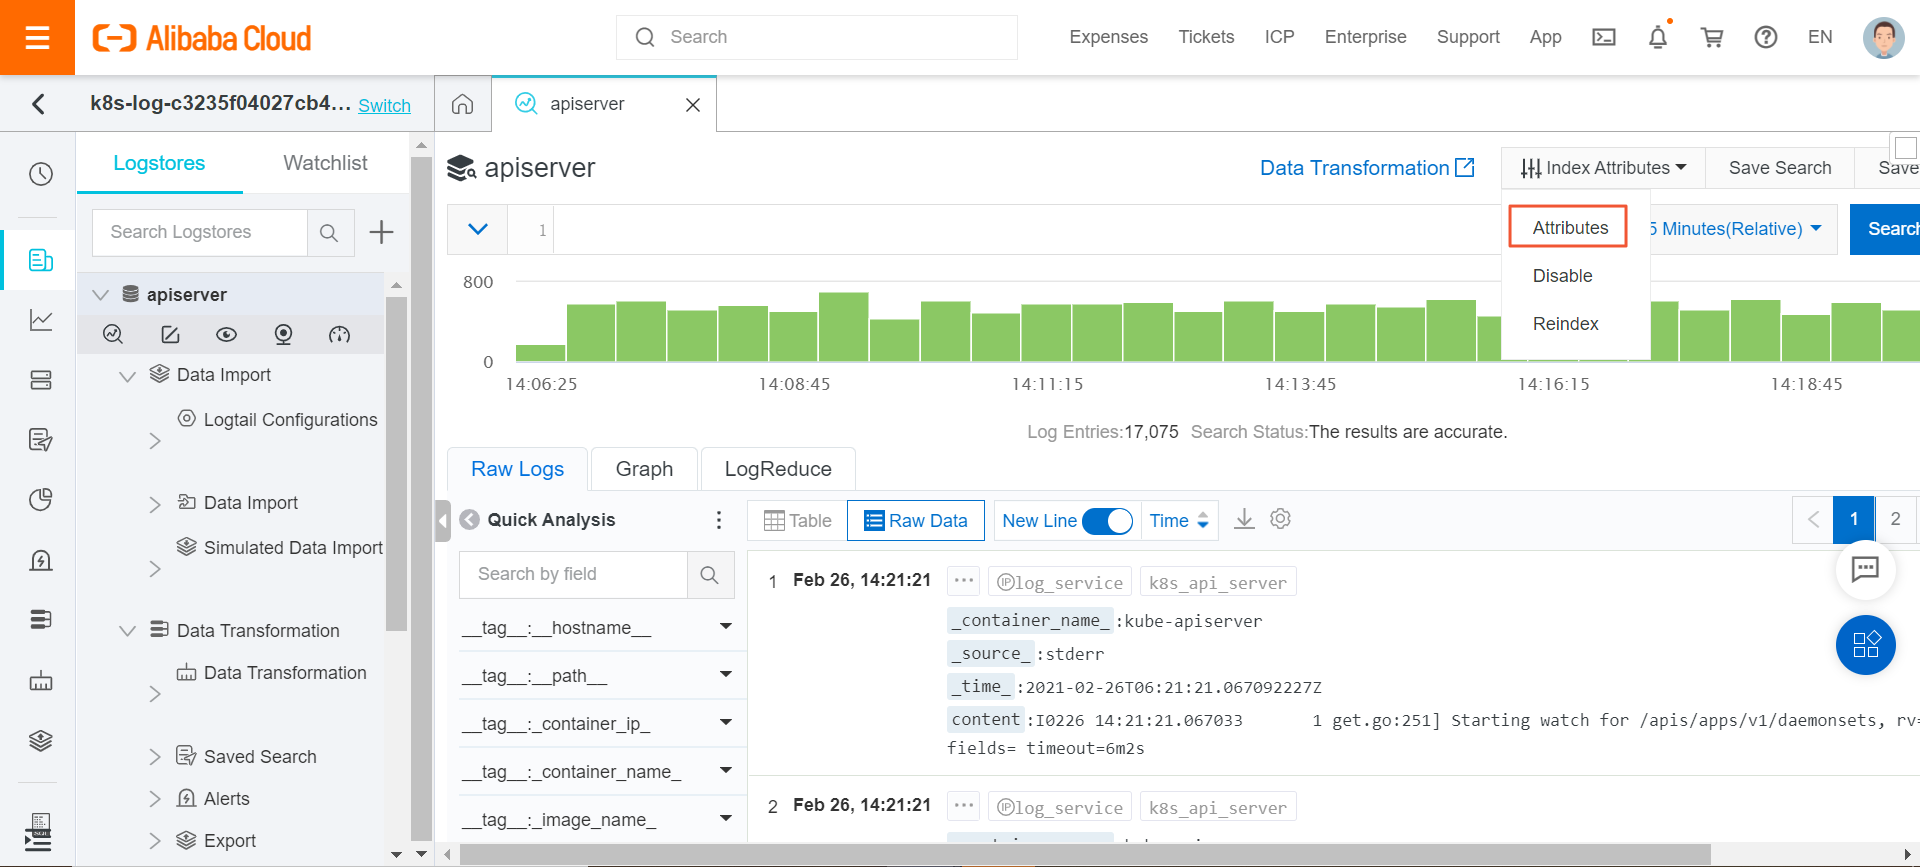
Task: Click the field search magnifier button
Action: click(x=710, y=575)
